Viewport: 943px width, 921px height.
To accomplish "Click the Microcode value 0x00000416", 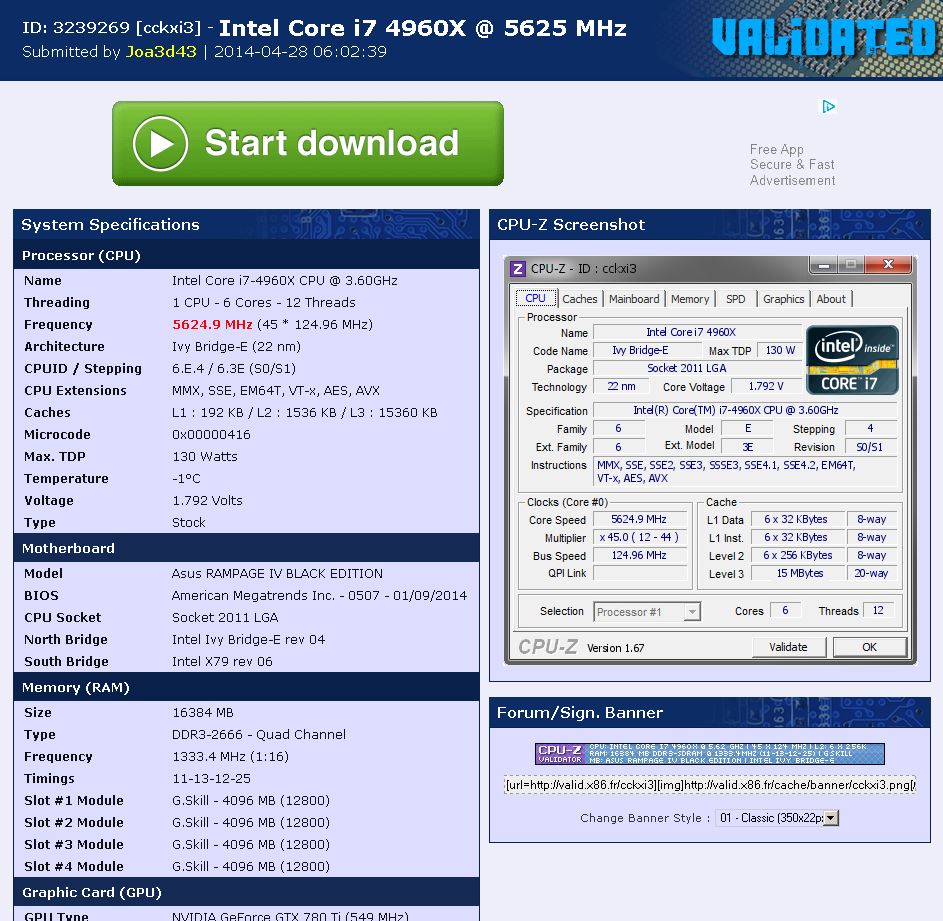I will pos(211,435).
